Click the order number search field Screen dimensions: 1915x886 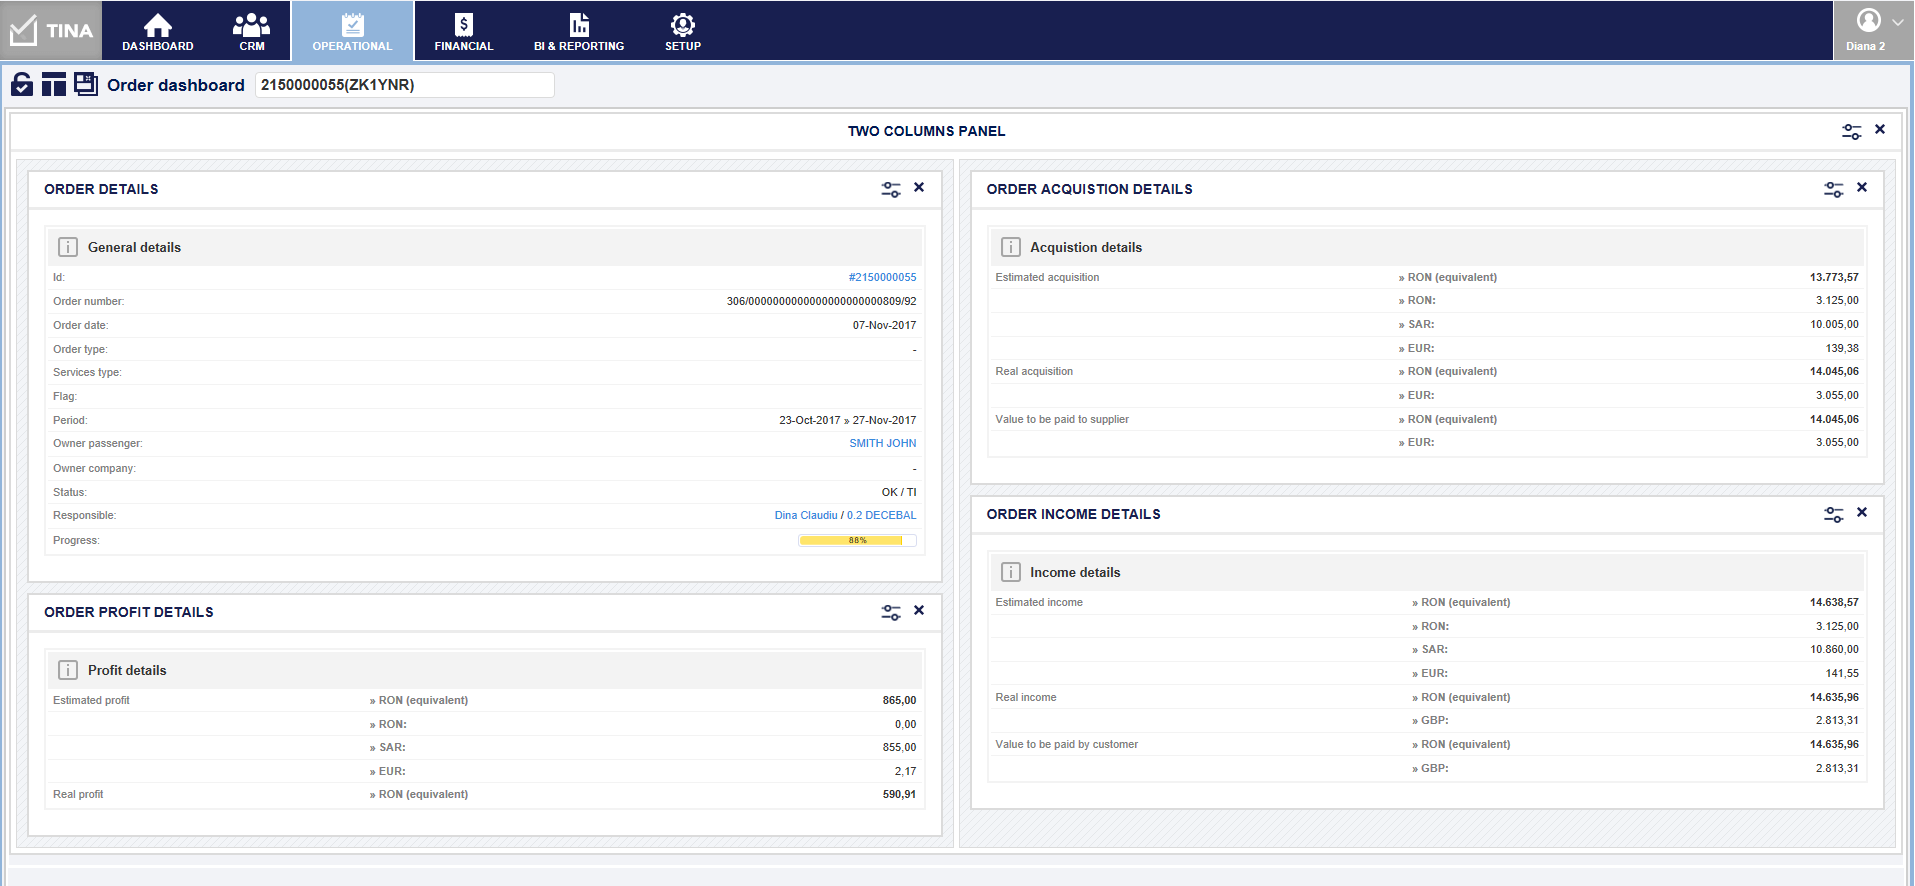click(x=404, y=85)
